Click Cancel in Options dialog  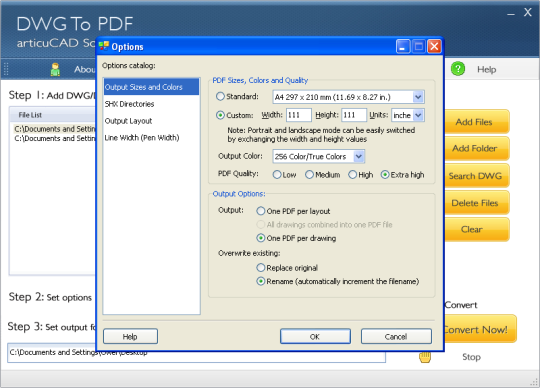pyautogui.click(x=396, y=336)
